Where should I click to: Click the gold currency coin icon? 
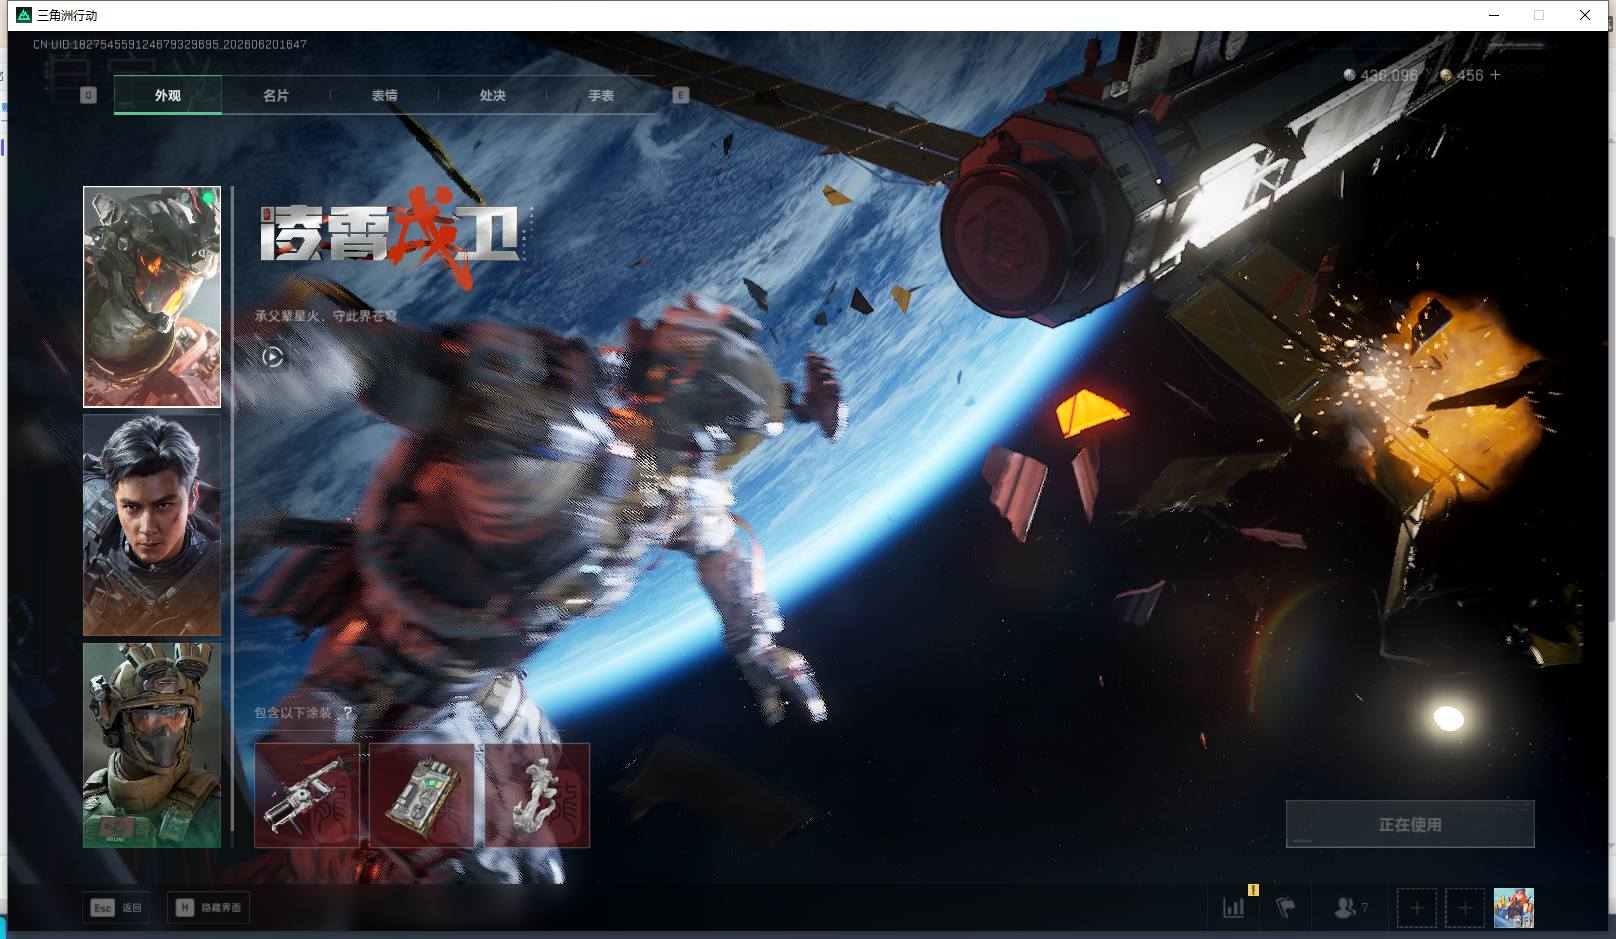point(1446,75)
